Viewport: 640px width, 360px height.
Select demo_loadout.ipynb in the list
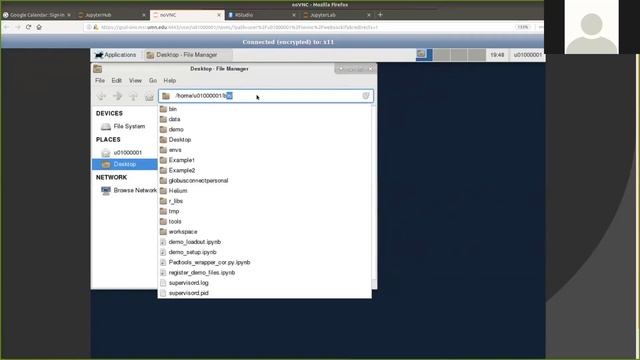coord(264,242)
